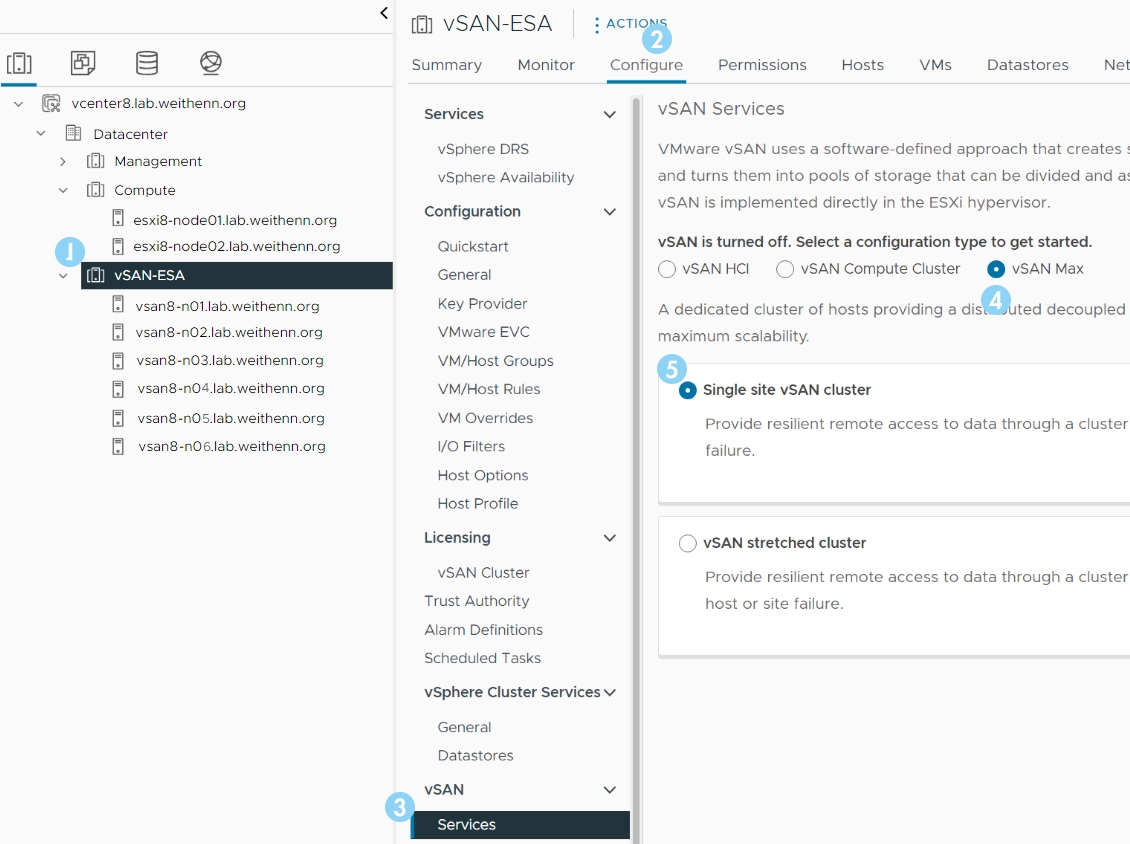Screen dimensions: 1130x844
Task: Collapse the vcenter8.lab.weithenn.org tree node
Action: tap(19, 104)
